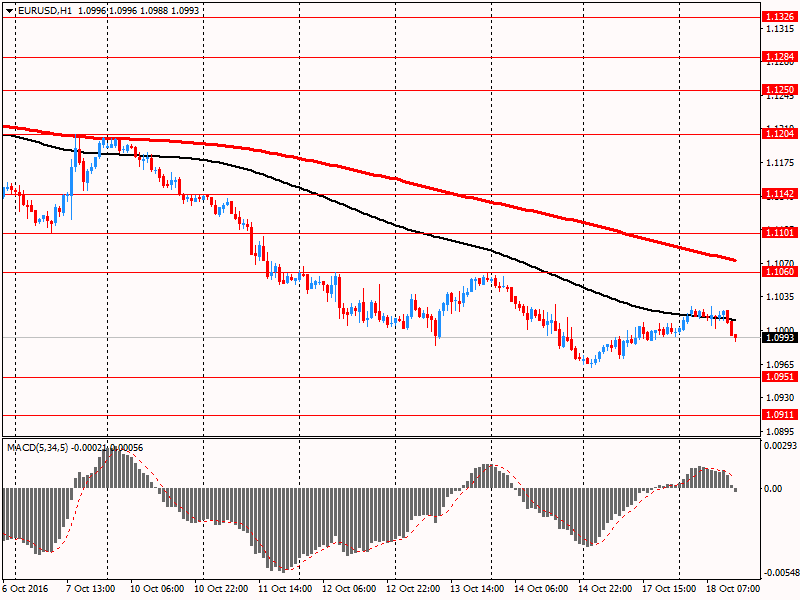
Task: Select the 1.1142 red price level label
Action: coord(780,194)
